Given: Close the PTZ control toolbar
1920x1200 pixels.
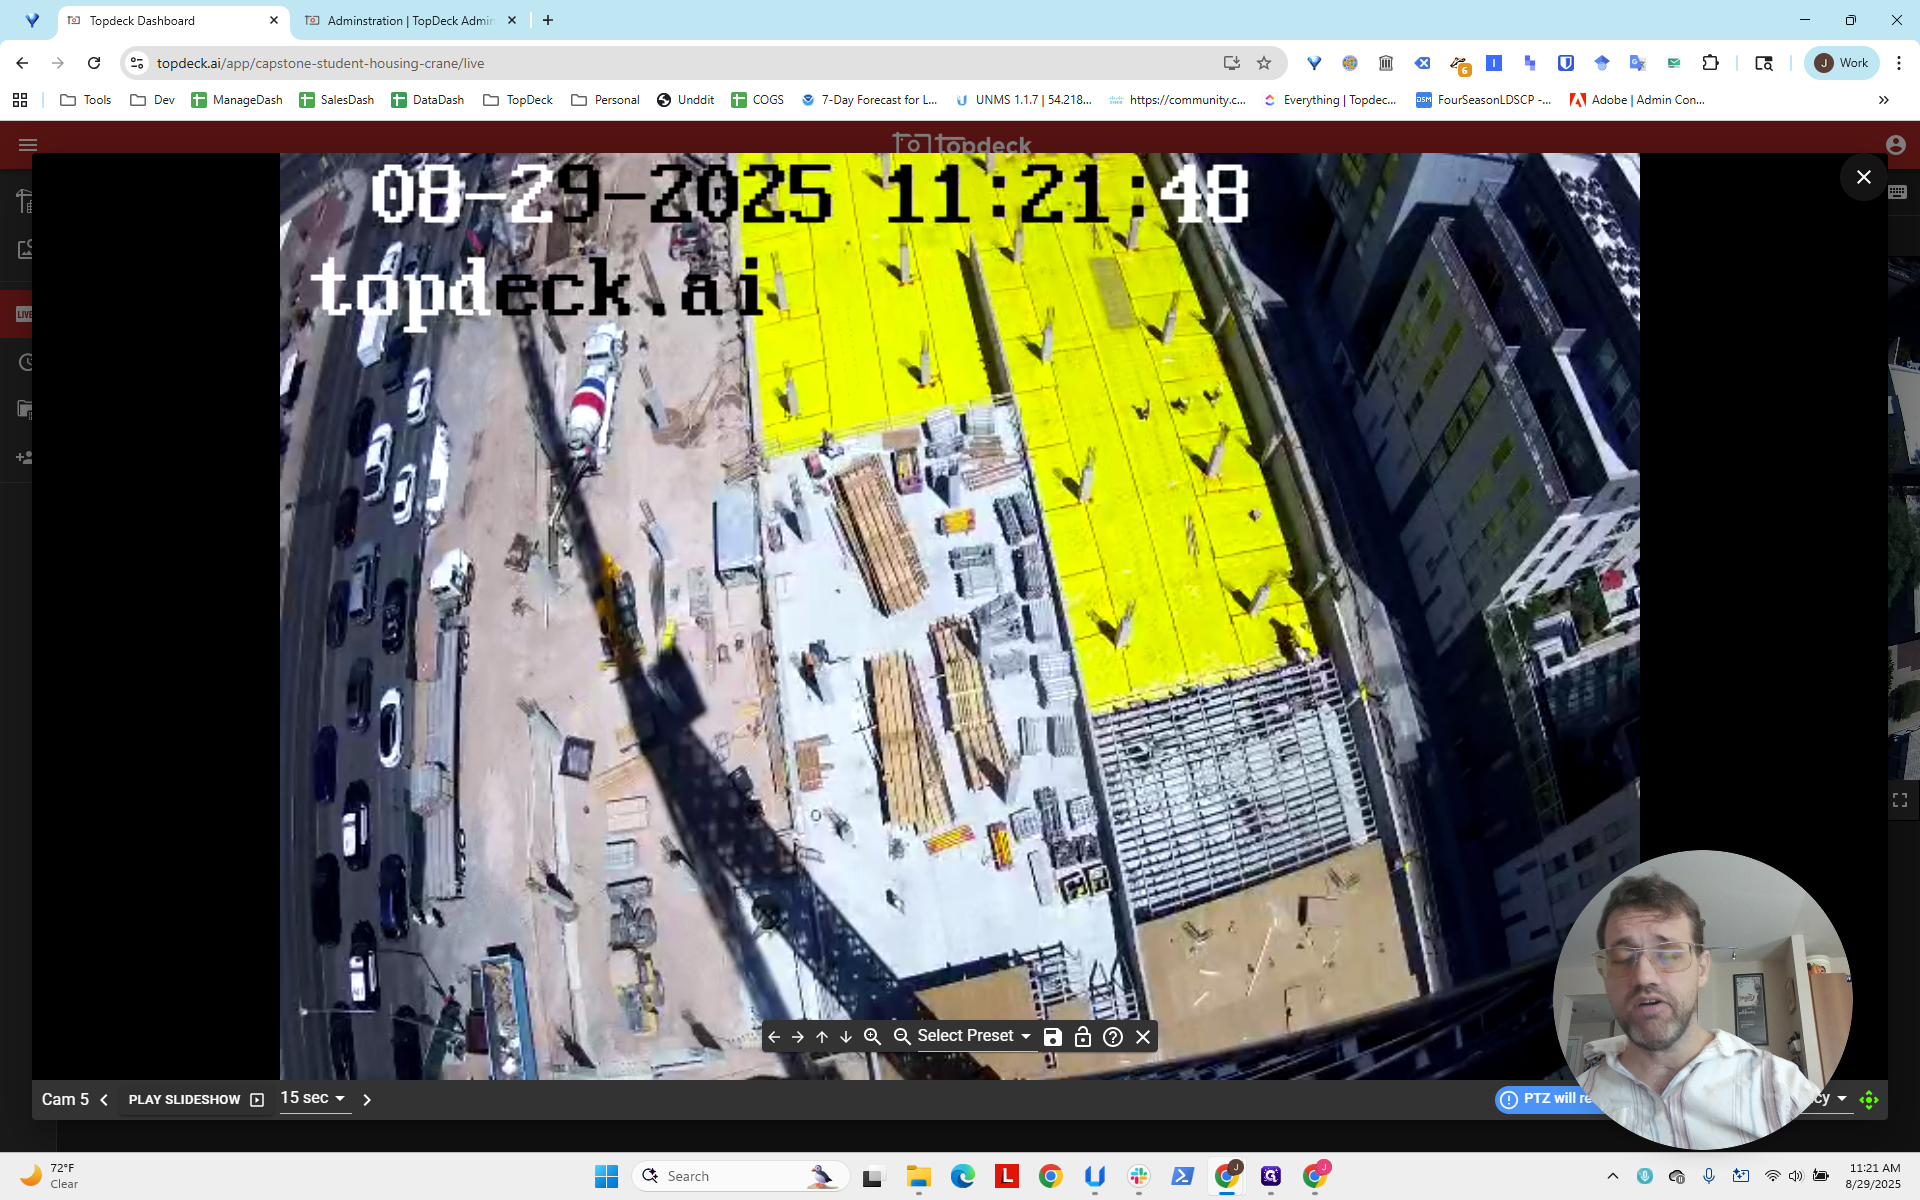Looking at the screenshot, I should click(1143, 1037).
